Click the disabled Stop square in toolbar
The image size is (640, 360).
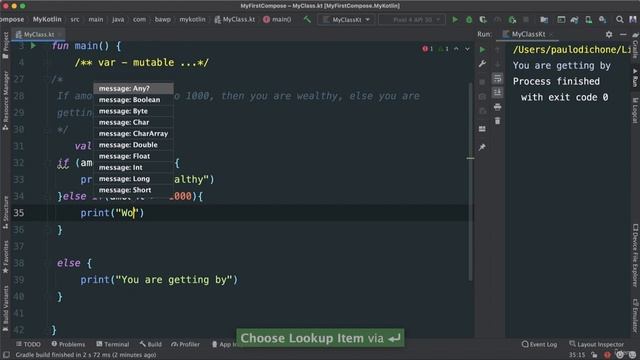click(526, 19)
